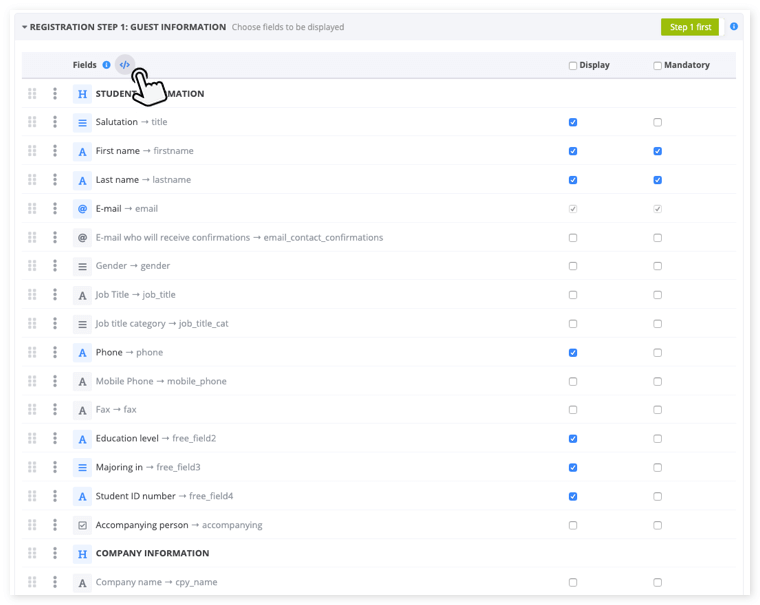Open three-dot menu for Company name row
Screen dimensions: 760x605
55,582
